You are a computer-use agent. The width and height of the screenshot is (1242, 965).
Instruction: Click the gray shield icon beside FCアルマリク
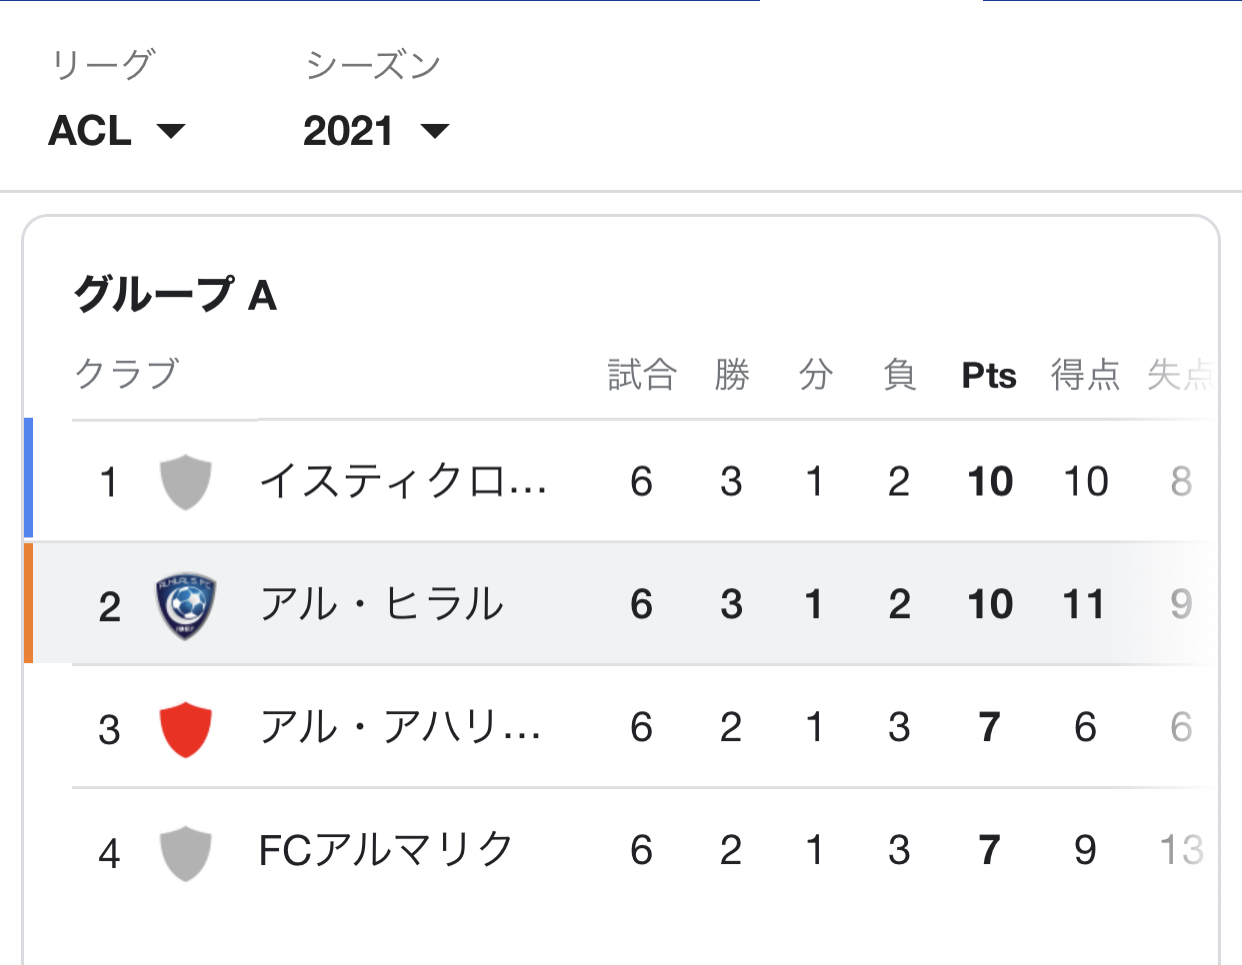(185, 852)
